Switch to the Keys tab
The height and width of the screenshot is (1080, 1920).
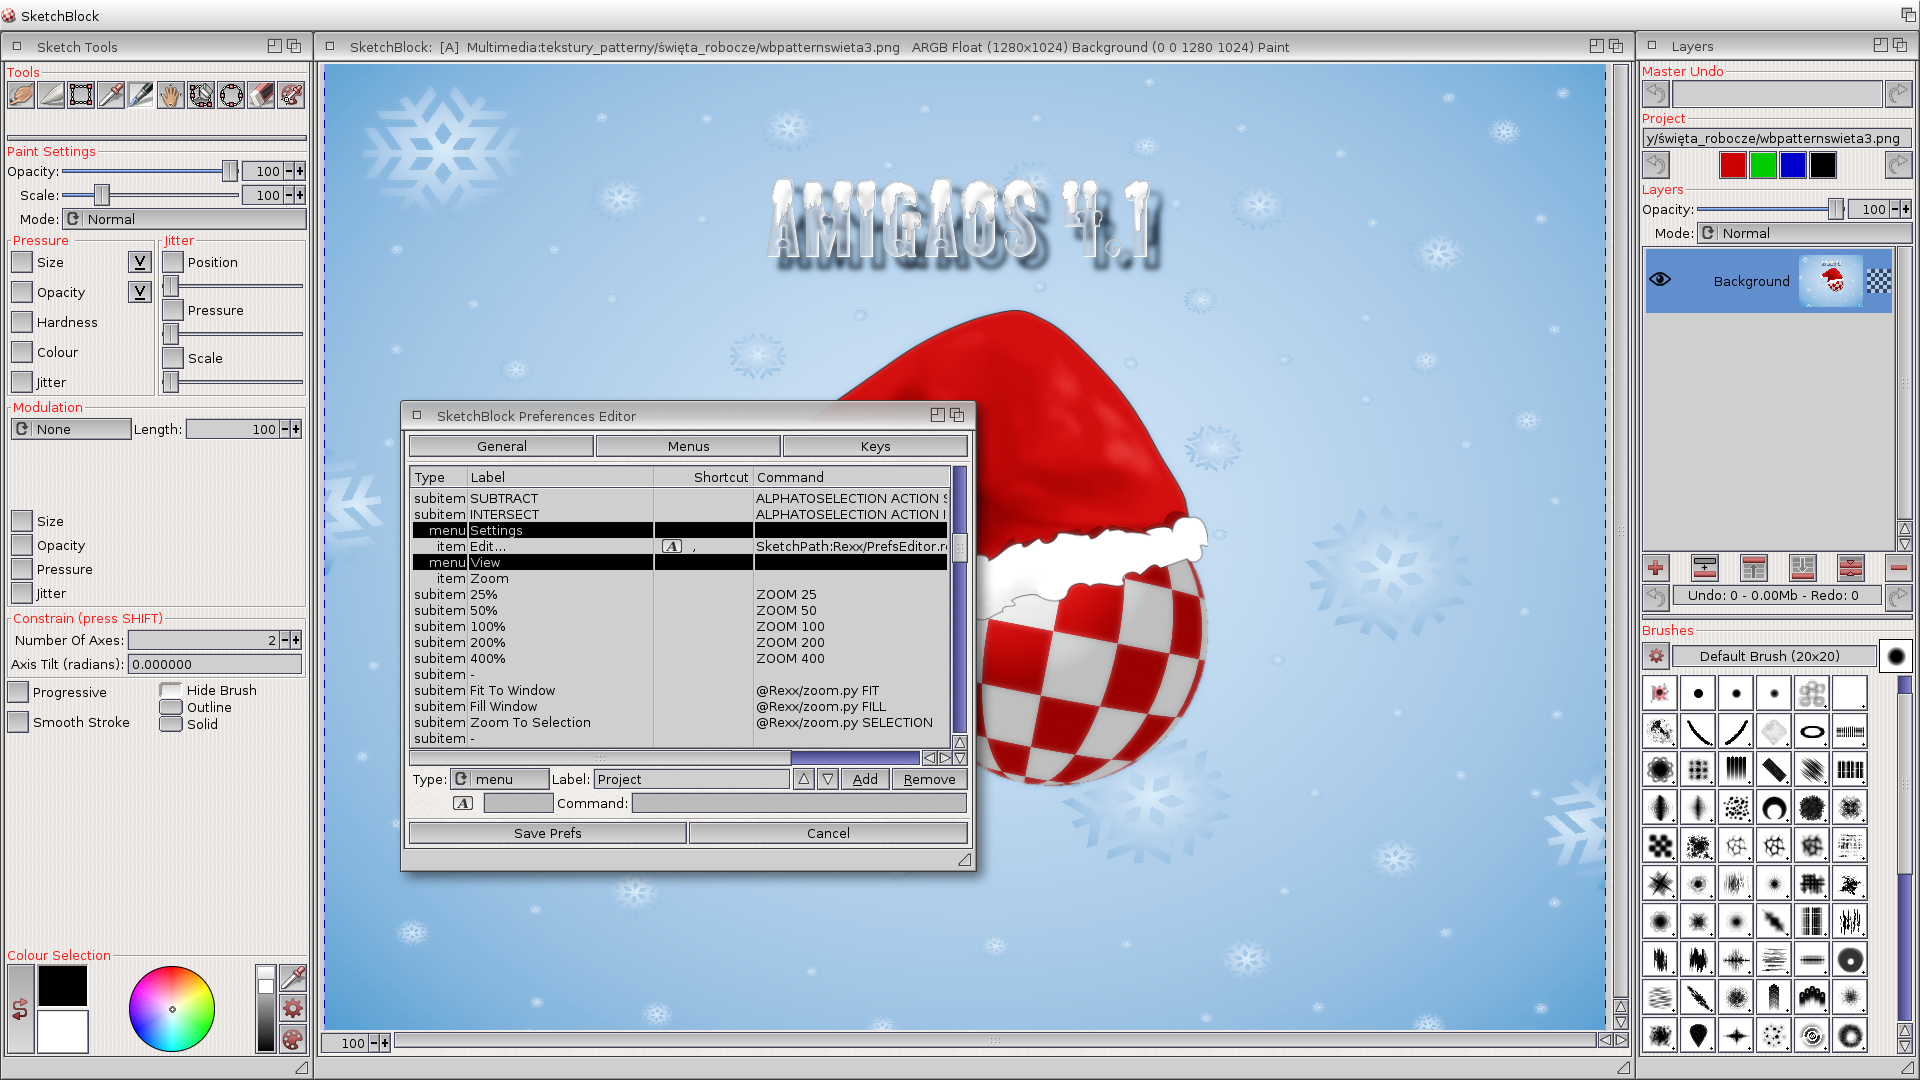click(875, 446)
